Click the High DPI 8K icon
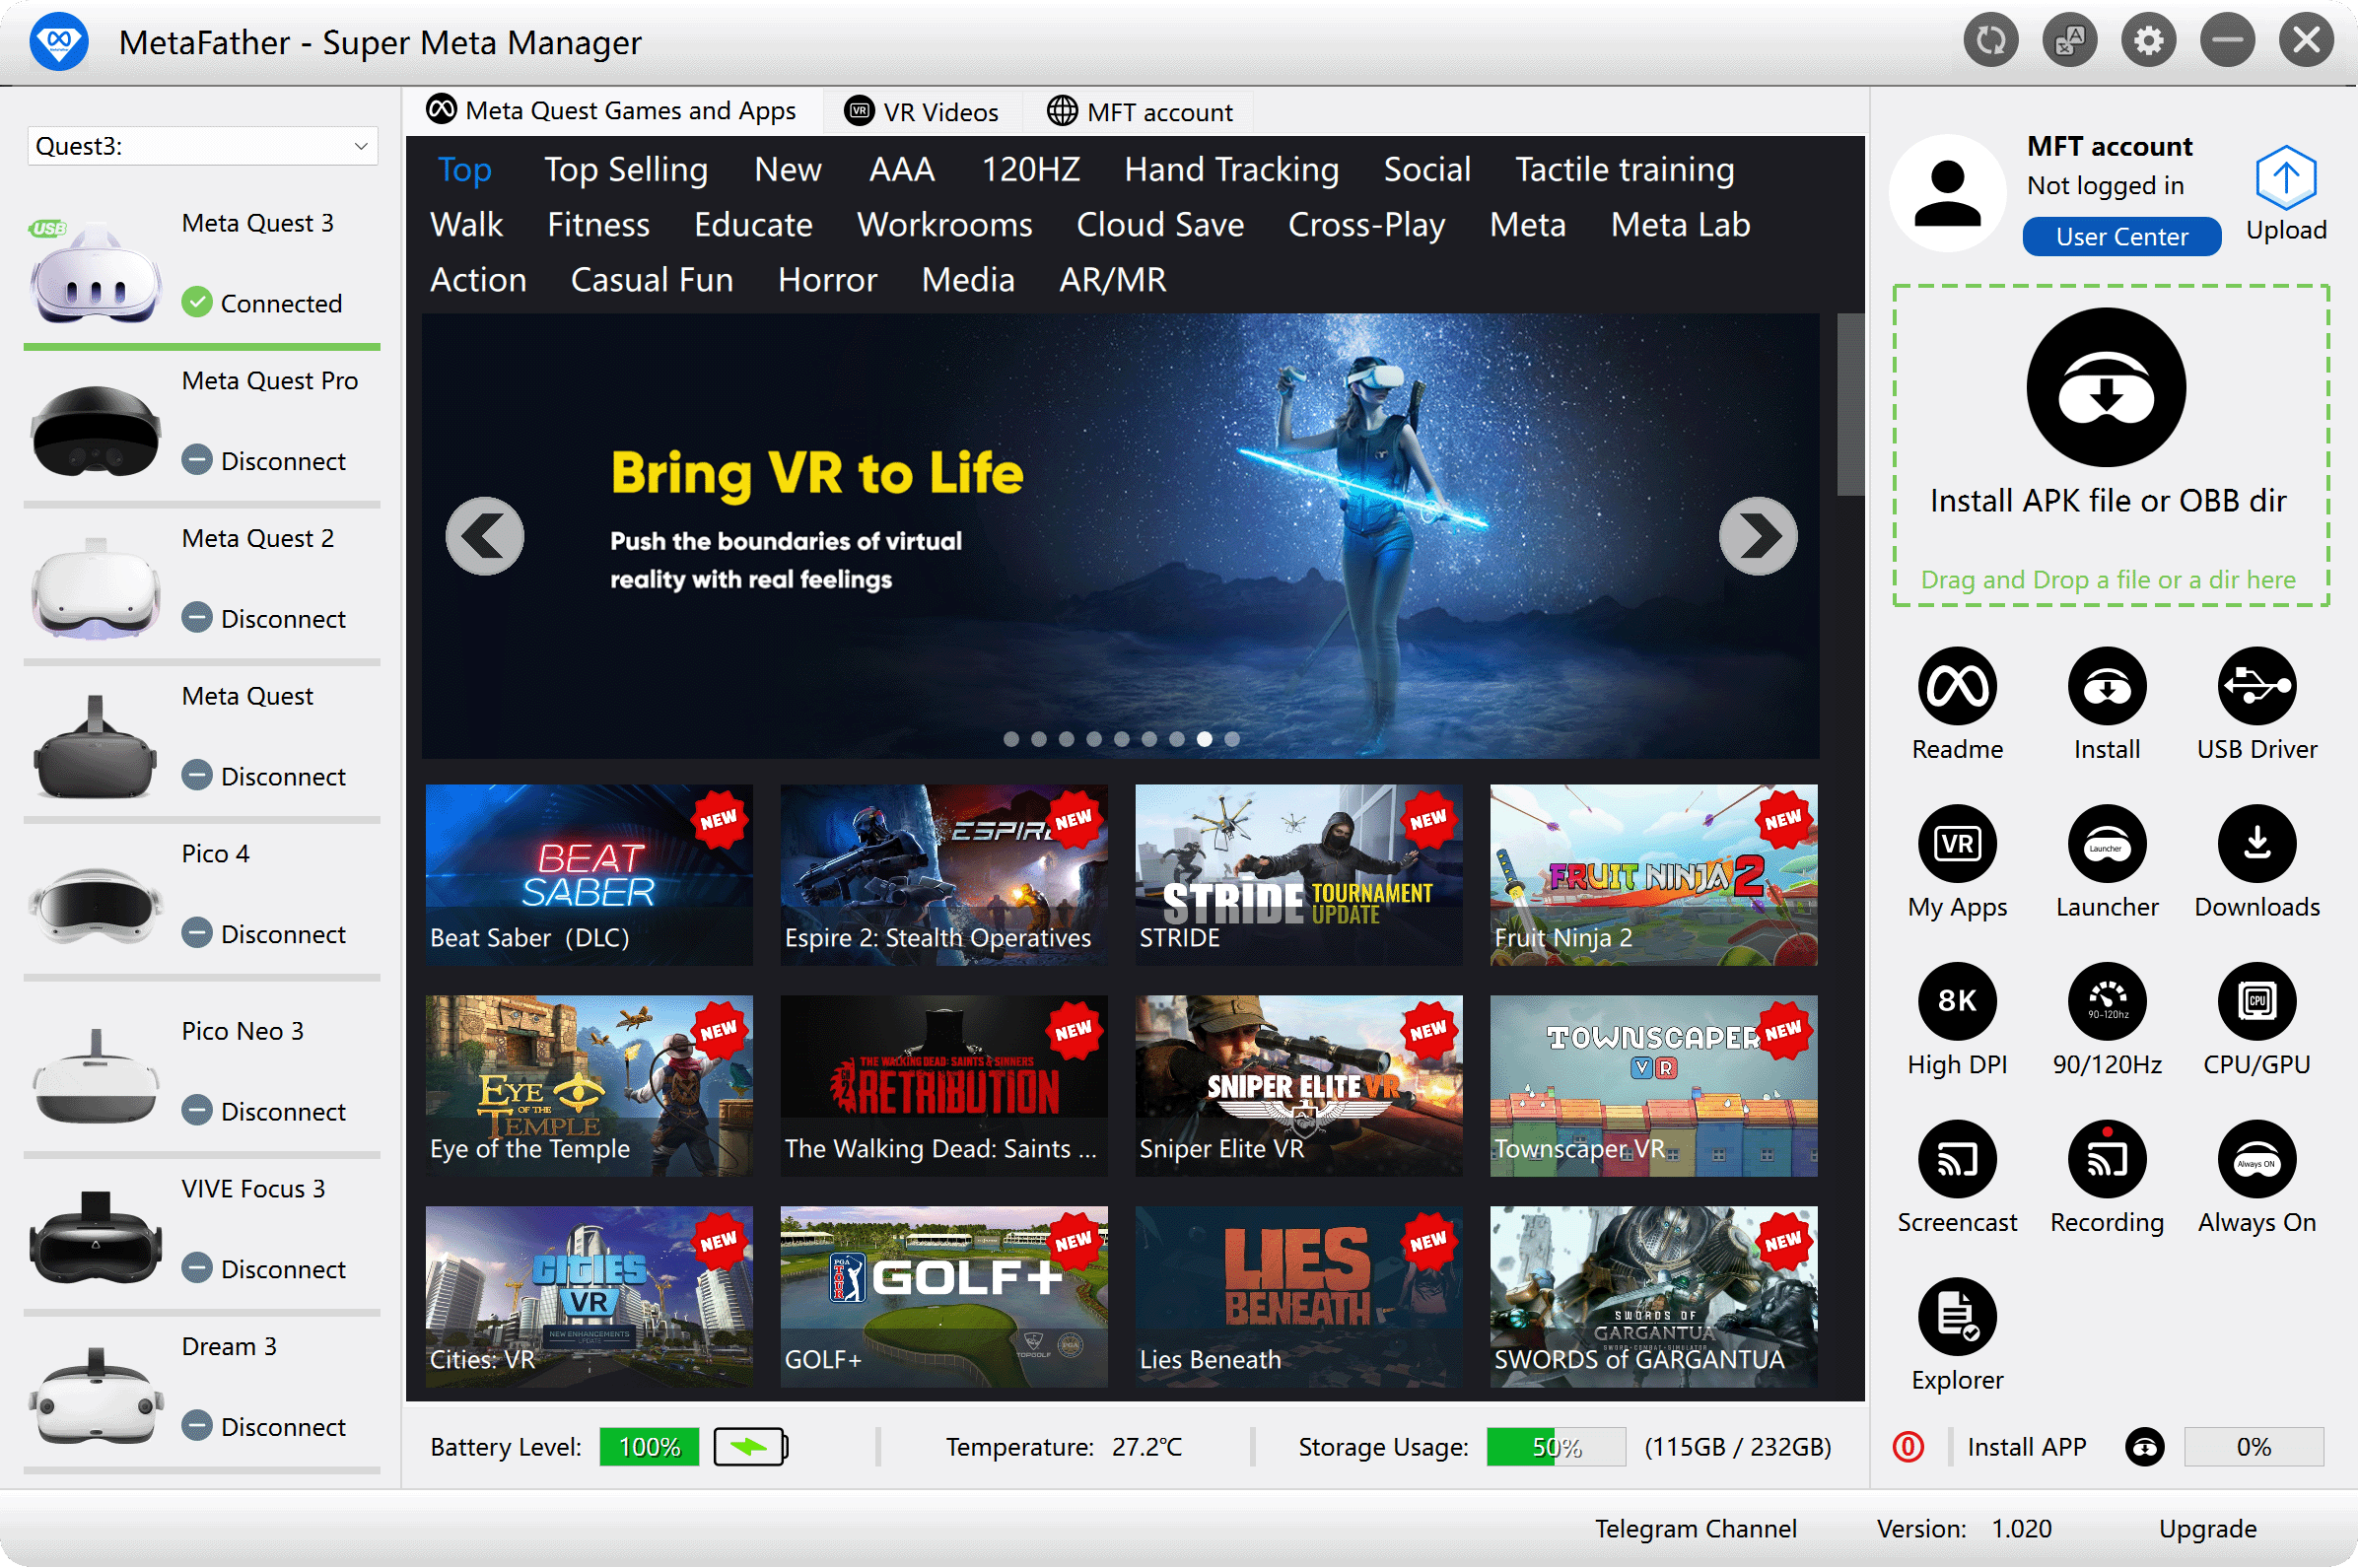The height and width of the screenshot is (1568, 2359). [x=1957, y=1002]
